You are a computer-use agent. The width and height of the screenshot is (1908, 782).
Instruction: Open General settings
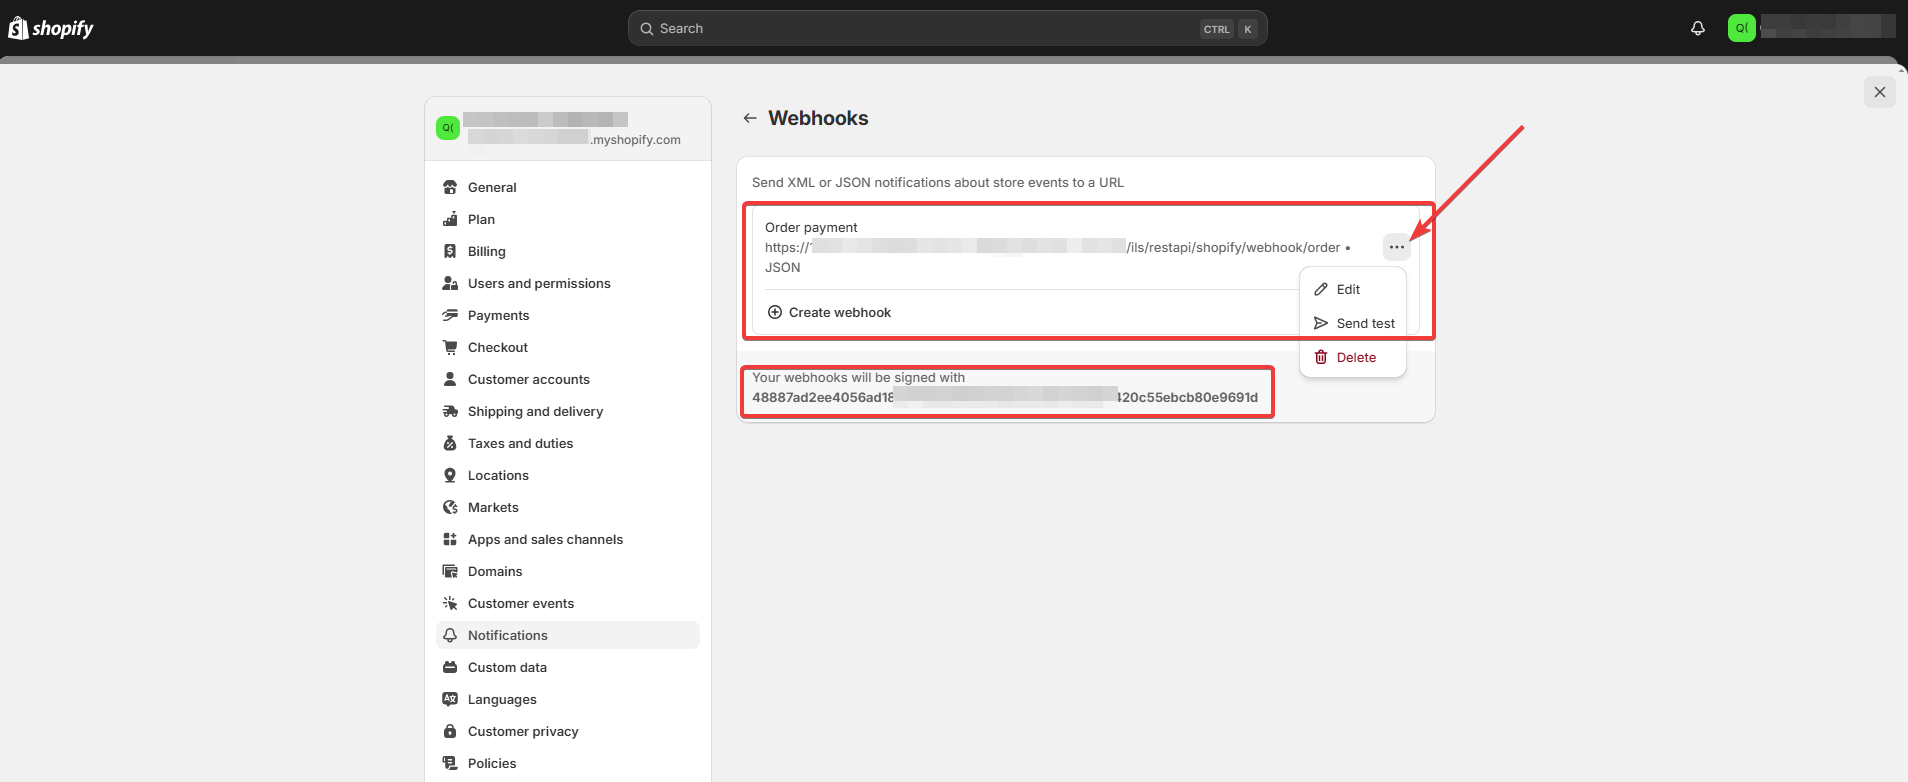tap(491, 187)
